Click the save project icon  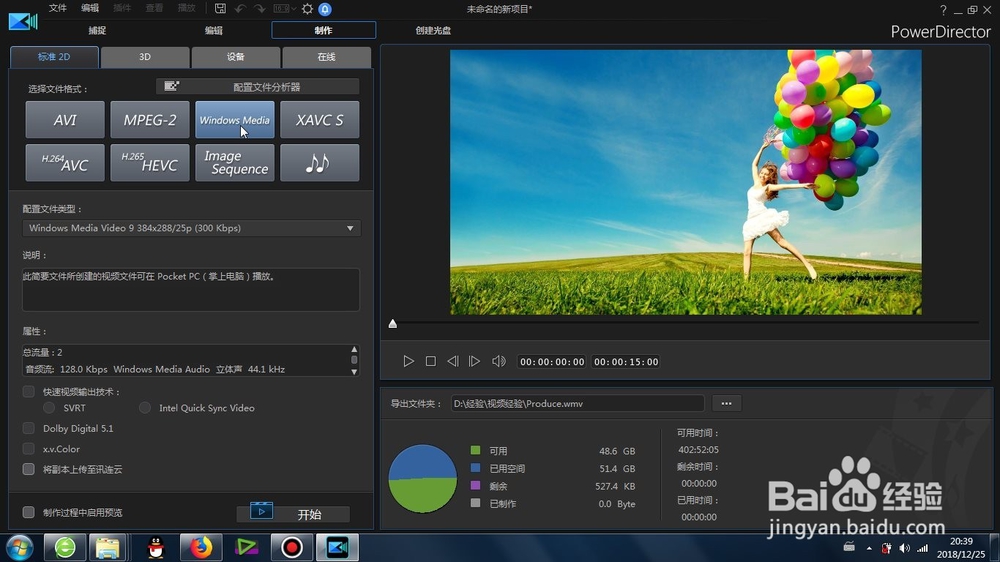[x=220, y=8]
